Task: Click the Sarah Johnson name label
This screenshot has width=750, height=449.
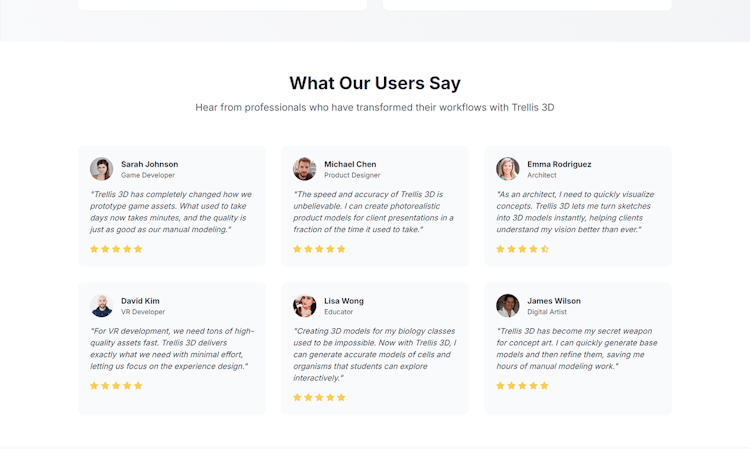Action: (150, 164)
